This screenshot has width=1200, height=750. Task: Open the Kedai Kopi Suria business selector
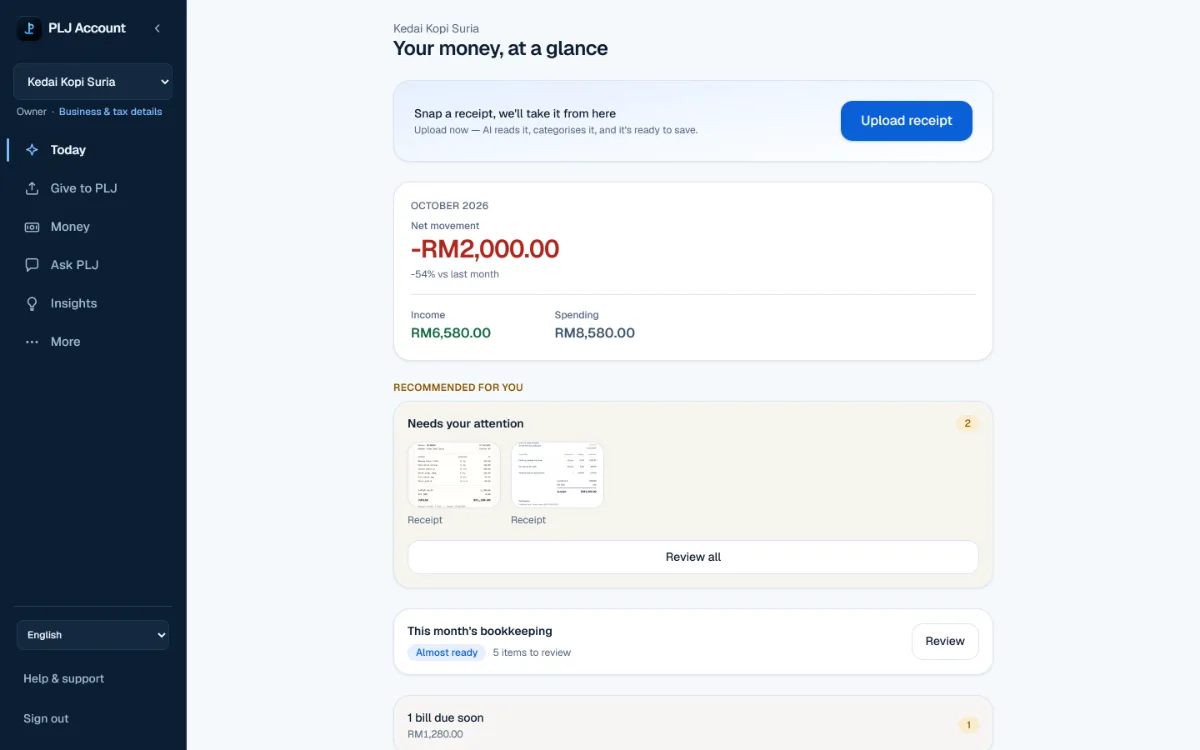tap(93, 82)
